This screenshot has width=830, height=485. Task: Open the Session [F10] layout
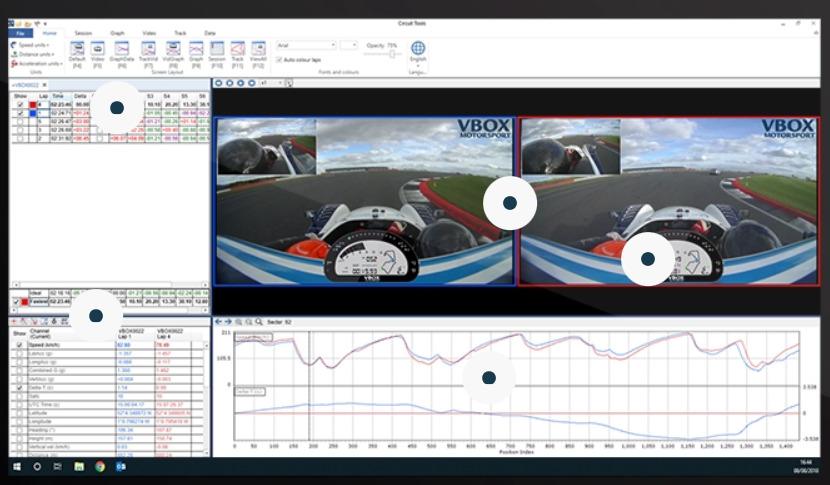pos(216,49)
